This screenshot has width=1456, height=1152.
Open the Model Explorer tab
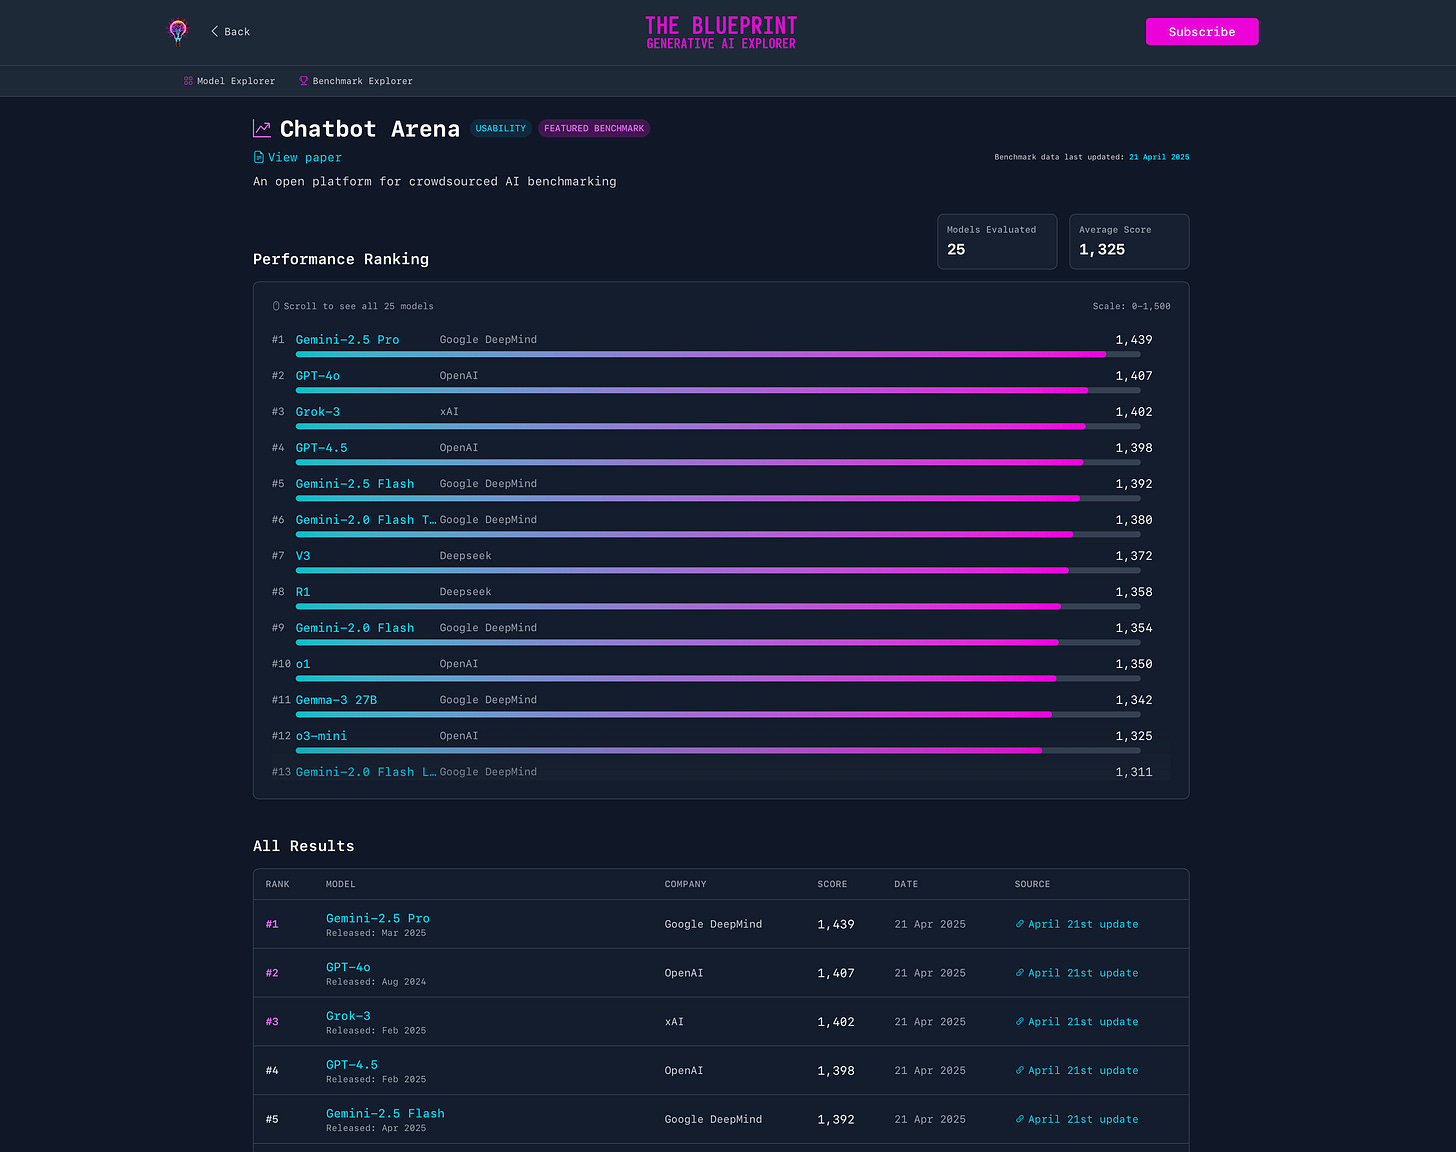click(229, 81)
